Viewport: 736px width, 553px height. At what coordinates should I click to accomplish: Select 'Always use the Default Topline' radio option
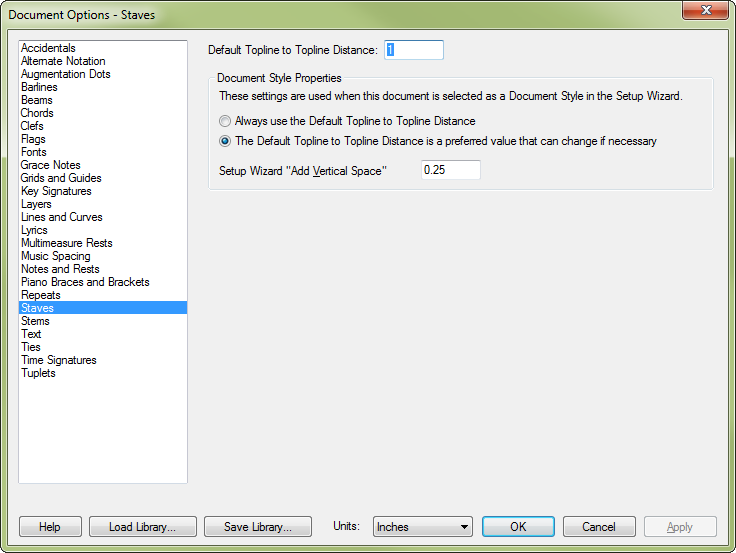pyautogui.click(x=226, y=121)
